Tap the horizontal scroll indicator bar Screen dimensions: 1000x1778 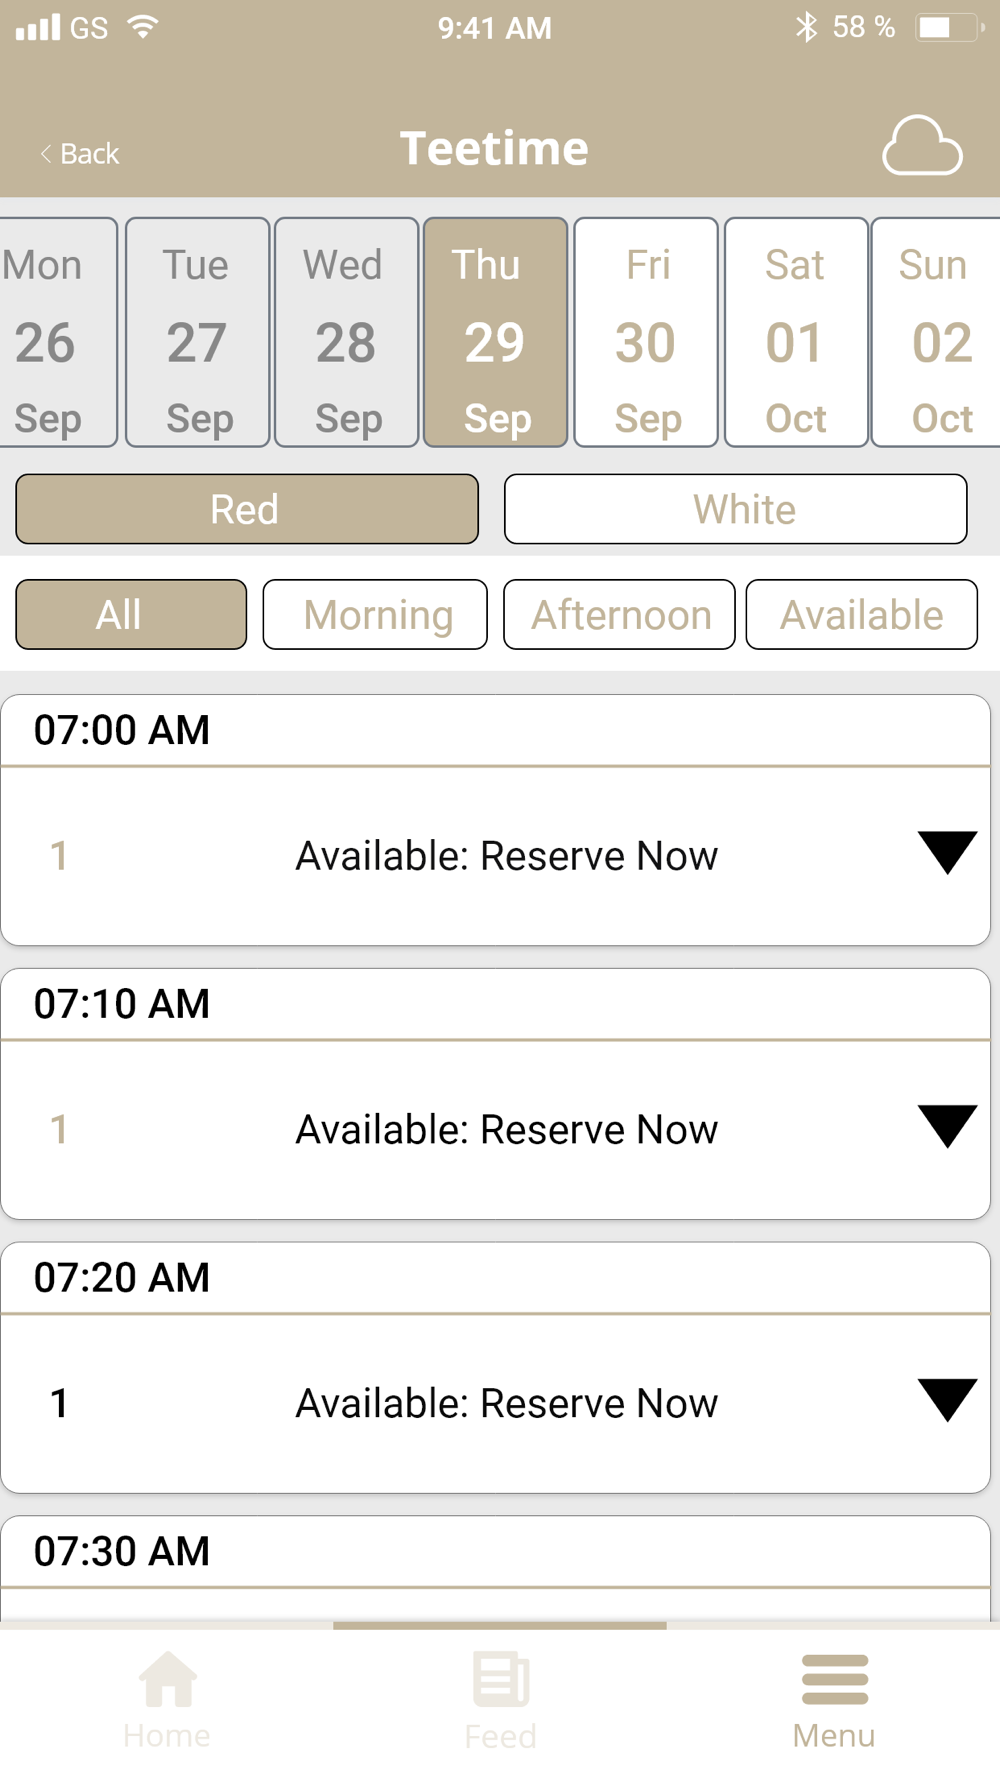pos(499,1626)
